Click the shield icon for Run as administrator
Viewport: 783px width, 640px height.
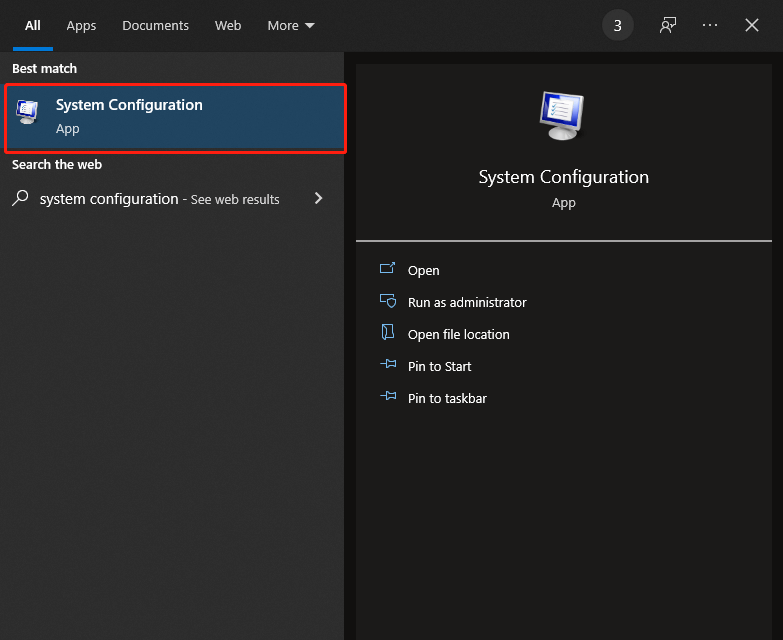tap(388, 302)
